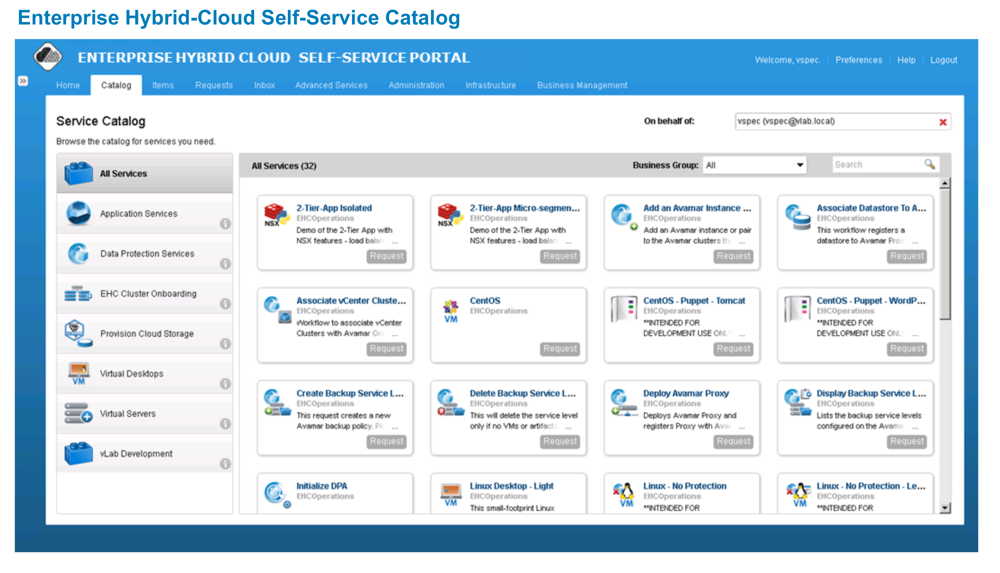The width and height of the screenshot is (1000, 573).
Task: Open the Business Management tab
Action: (582, 85)
